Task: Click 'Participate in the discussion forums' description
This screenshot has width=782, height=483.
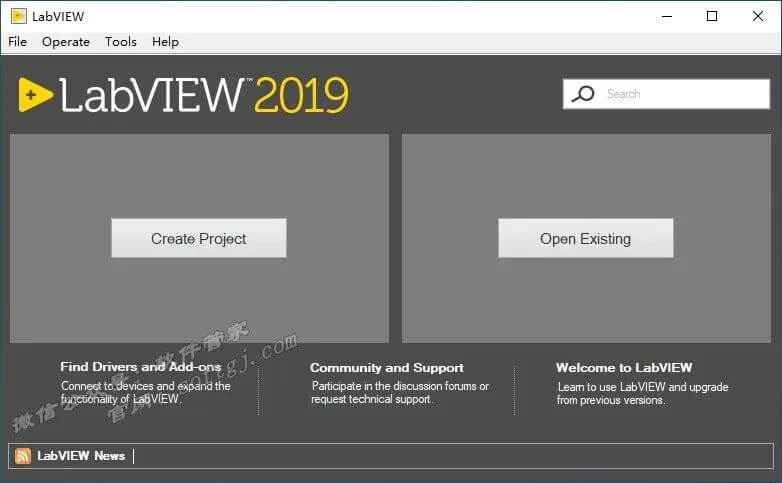Action: [x=400, y=393]
